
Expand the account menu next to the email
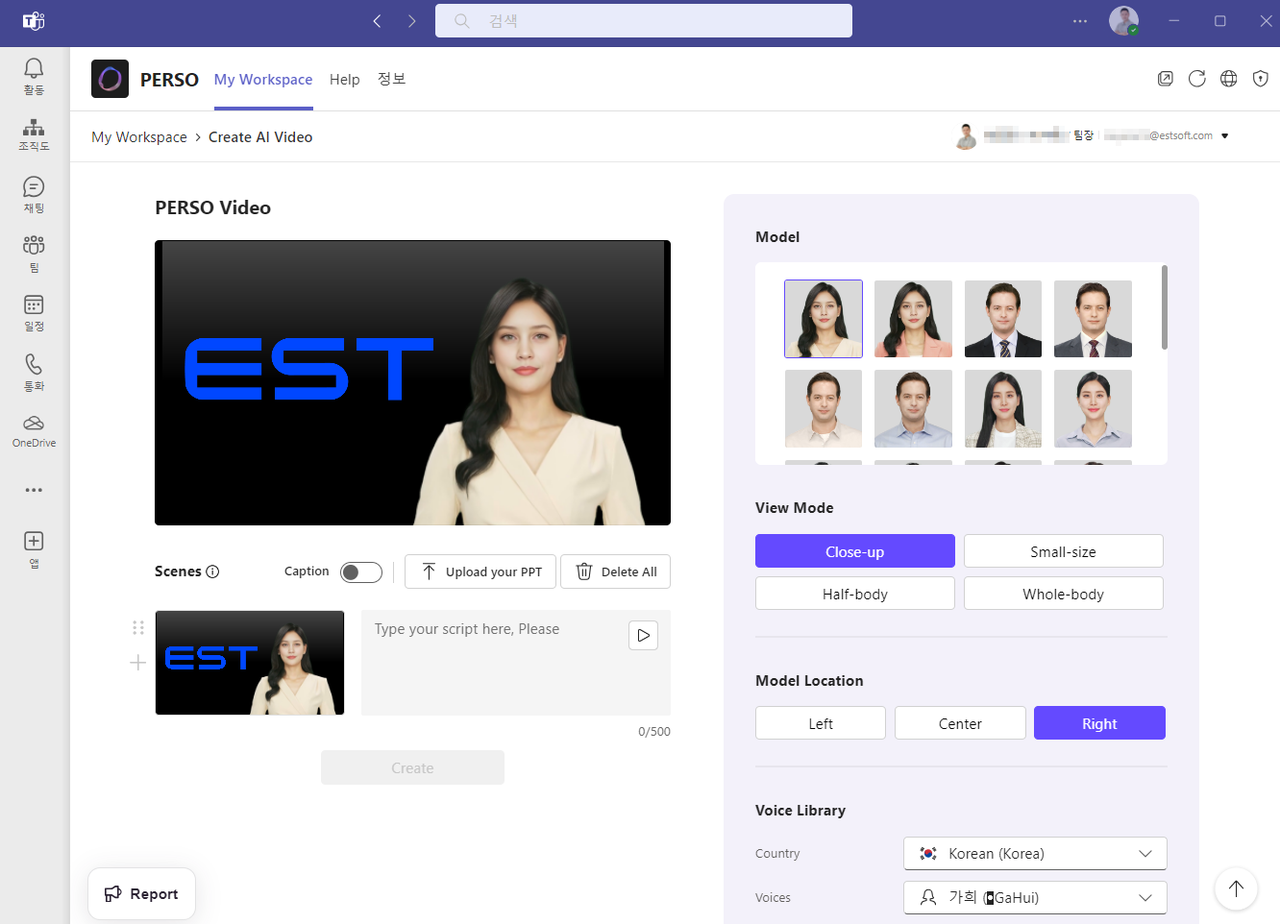click(x=1225, y=136)
